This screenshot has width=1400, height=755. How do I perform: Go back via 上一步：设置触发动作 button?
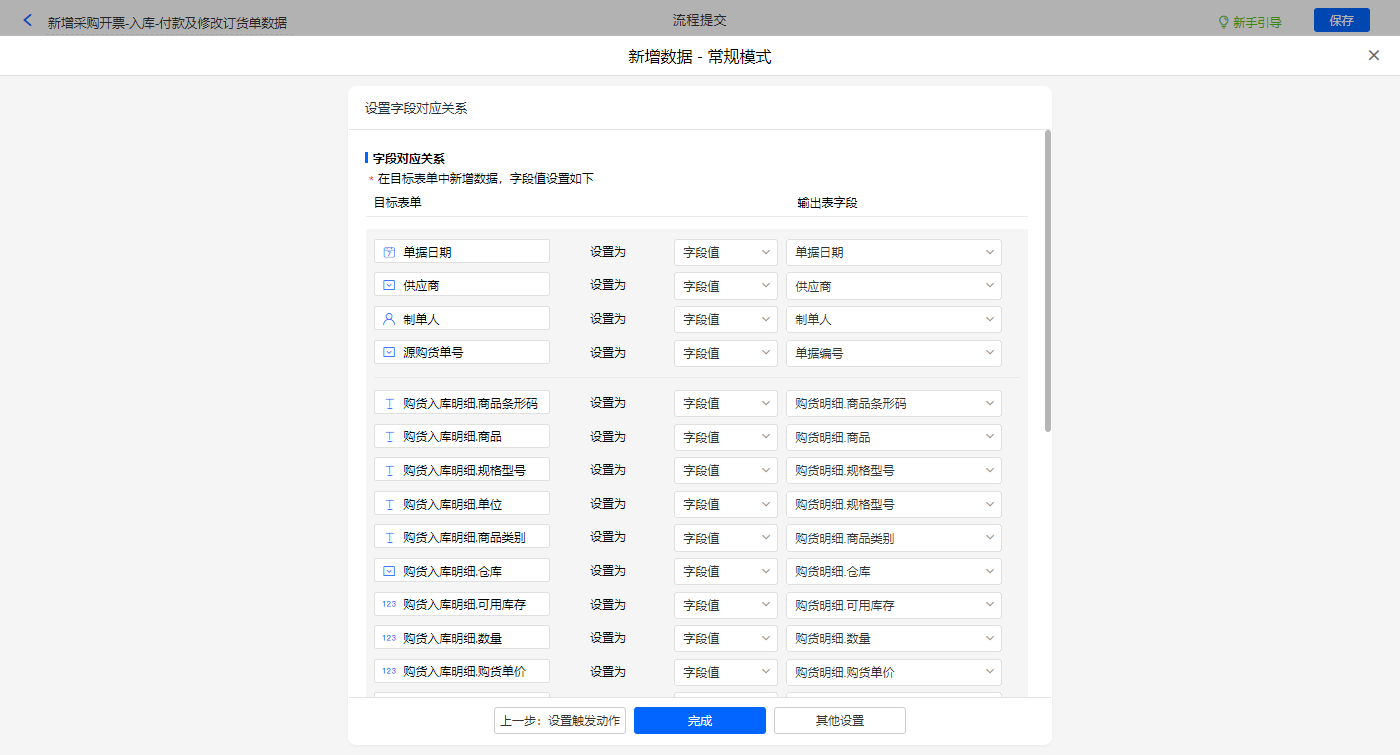coord(560,721)
